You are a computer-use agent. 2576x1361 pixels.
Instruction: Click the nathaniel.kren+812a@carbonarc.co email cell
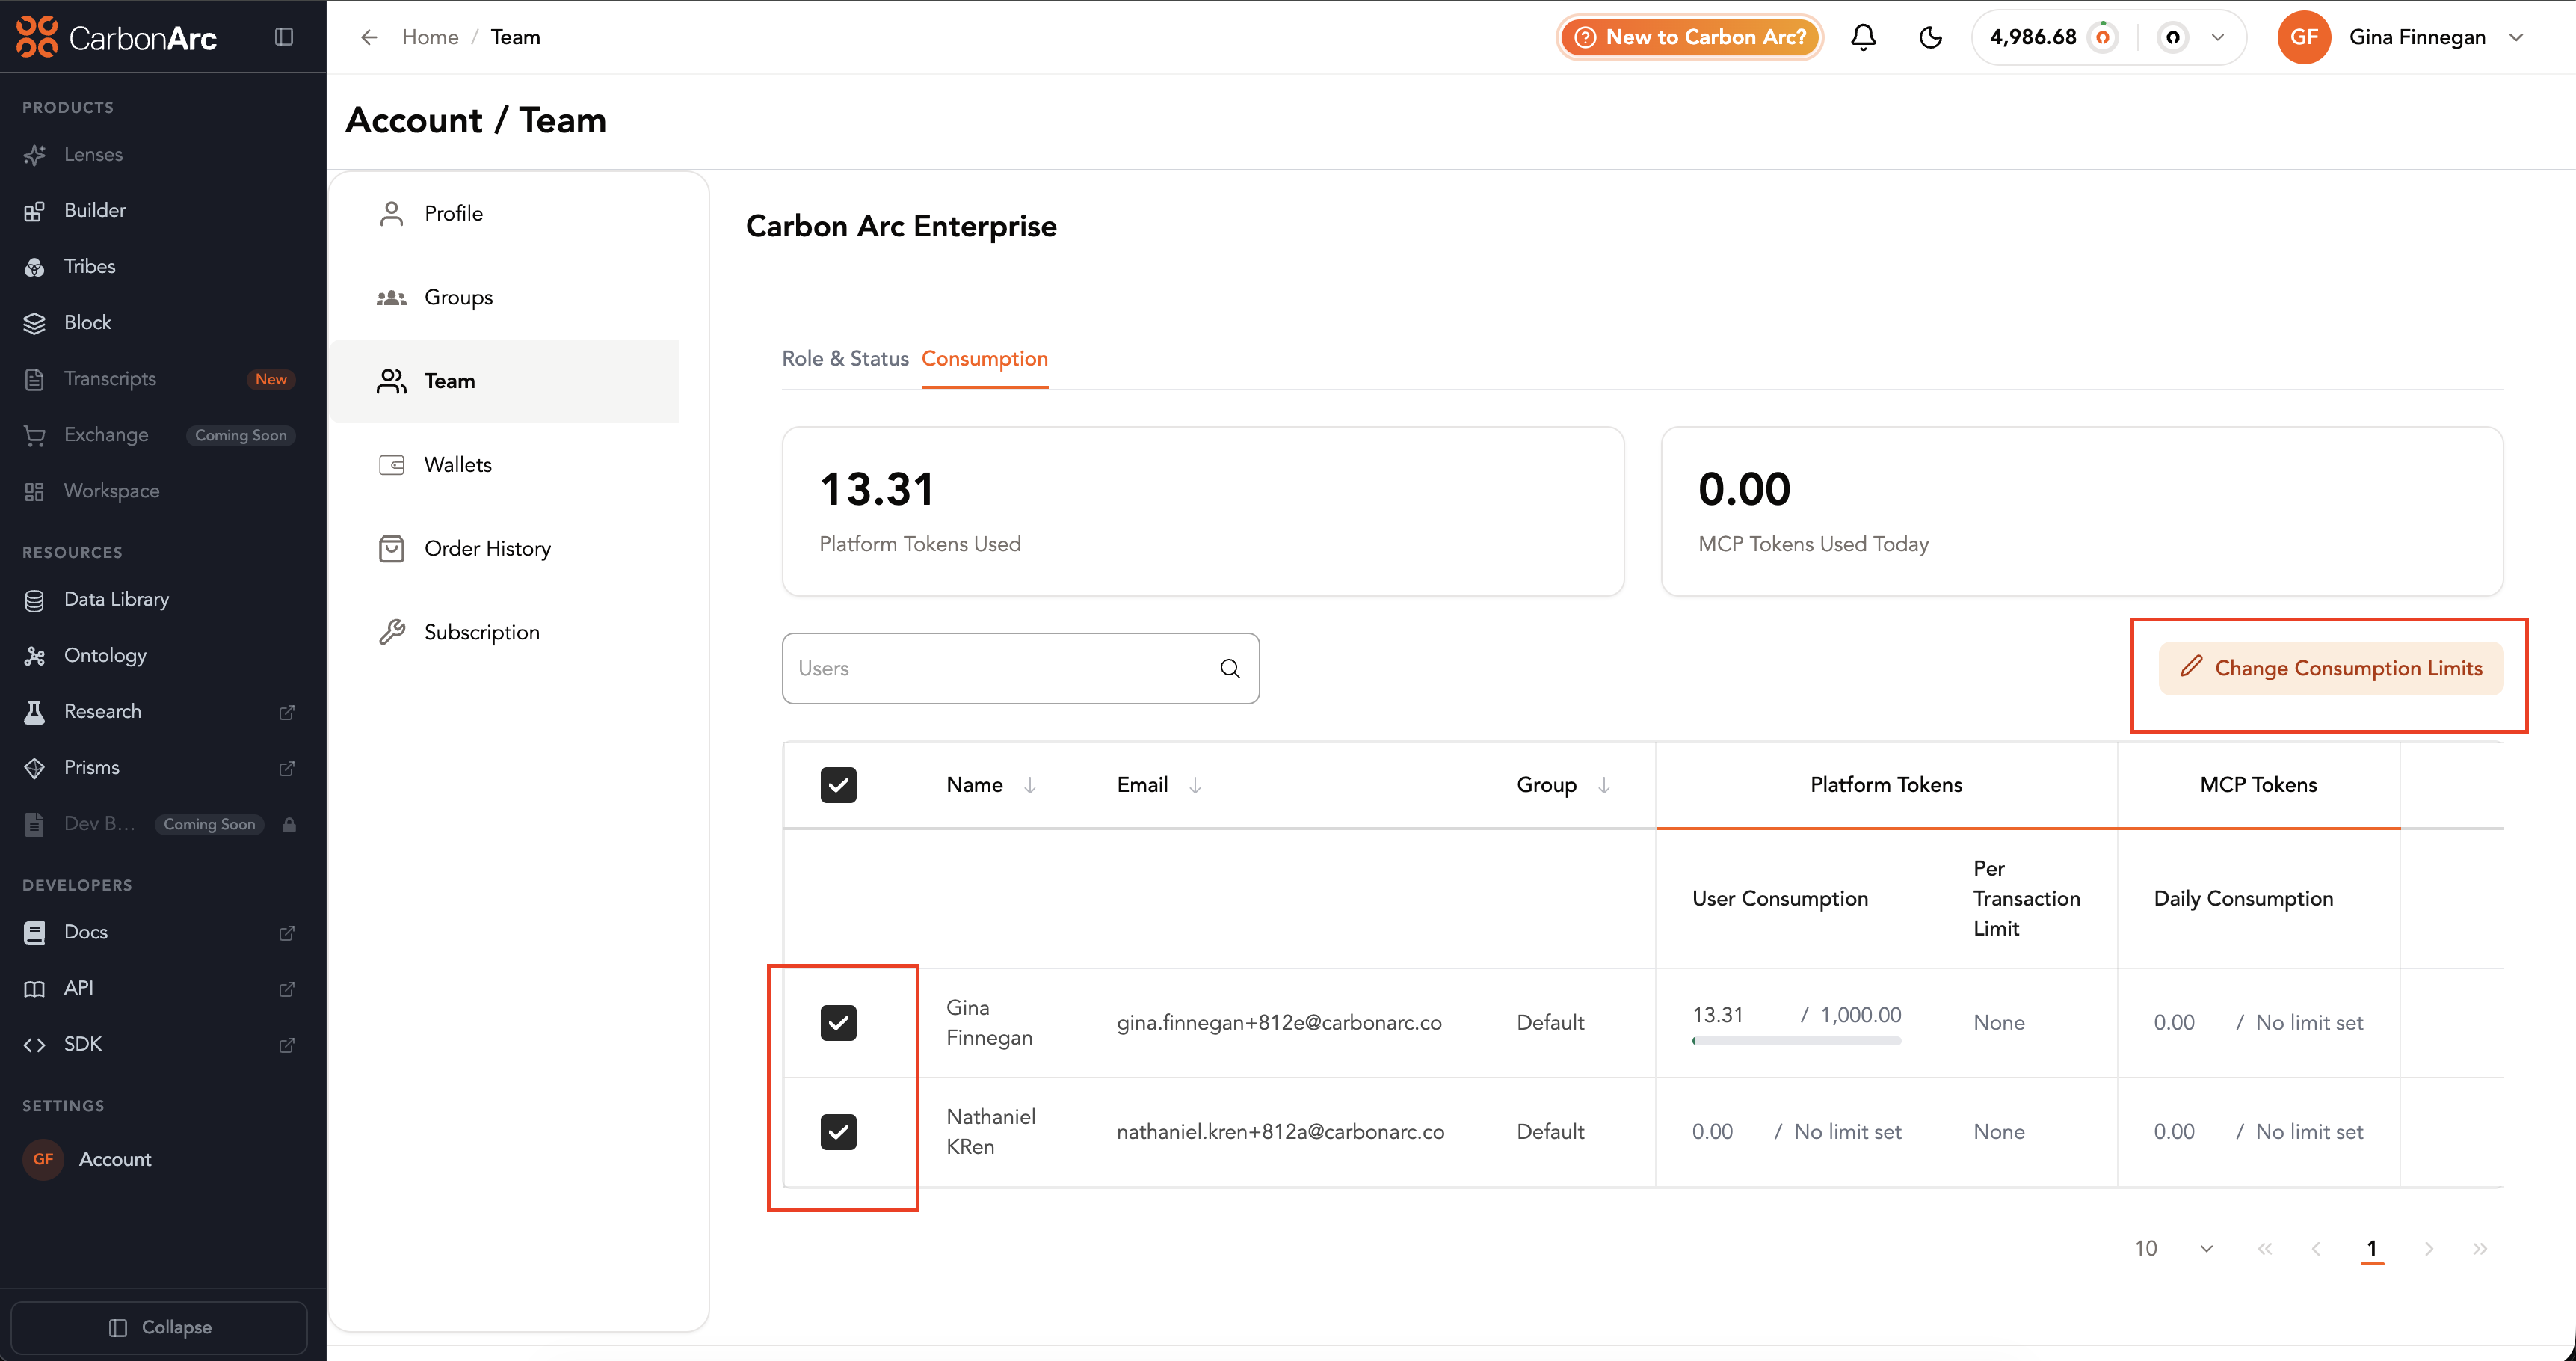pos(1280,1132)
